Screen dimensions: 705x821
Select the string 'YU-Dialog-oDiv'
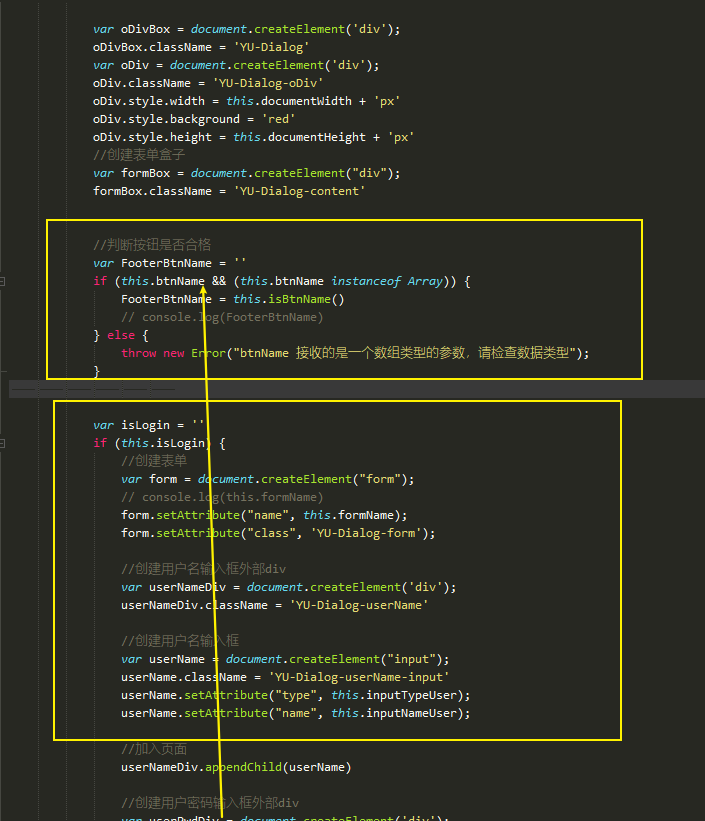click(x=268, y=83)
